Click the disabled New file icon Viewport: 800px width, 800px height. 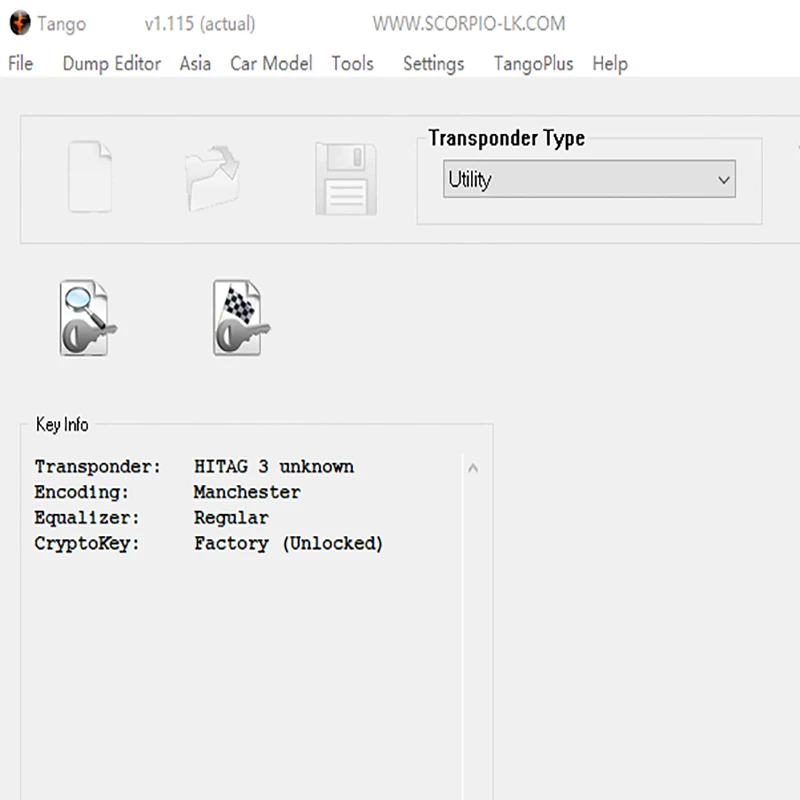(90, 177)
